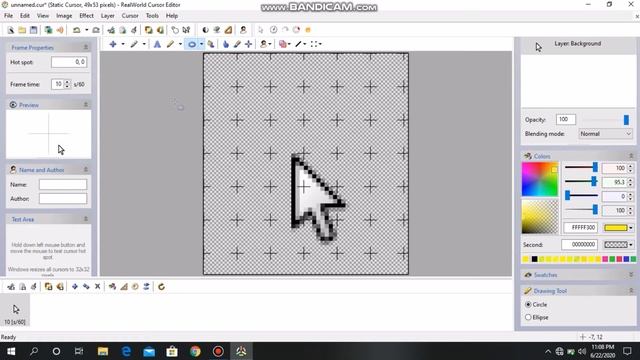Collapse the Name and Author panel
Screen dimensions: 640x360
pos(86,169)
